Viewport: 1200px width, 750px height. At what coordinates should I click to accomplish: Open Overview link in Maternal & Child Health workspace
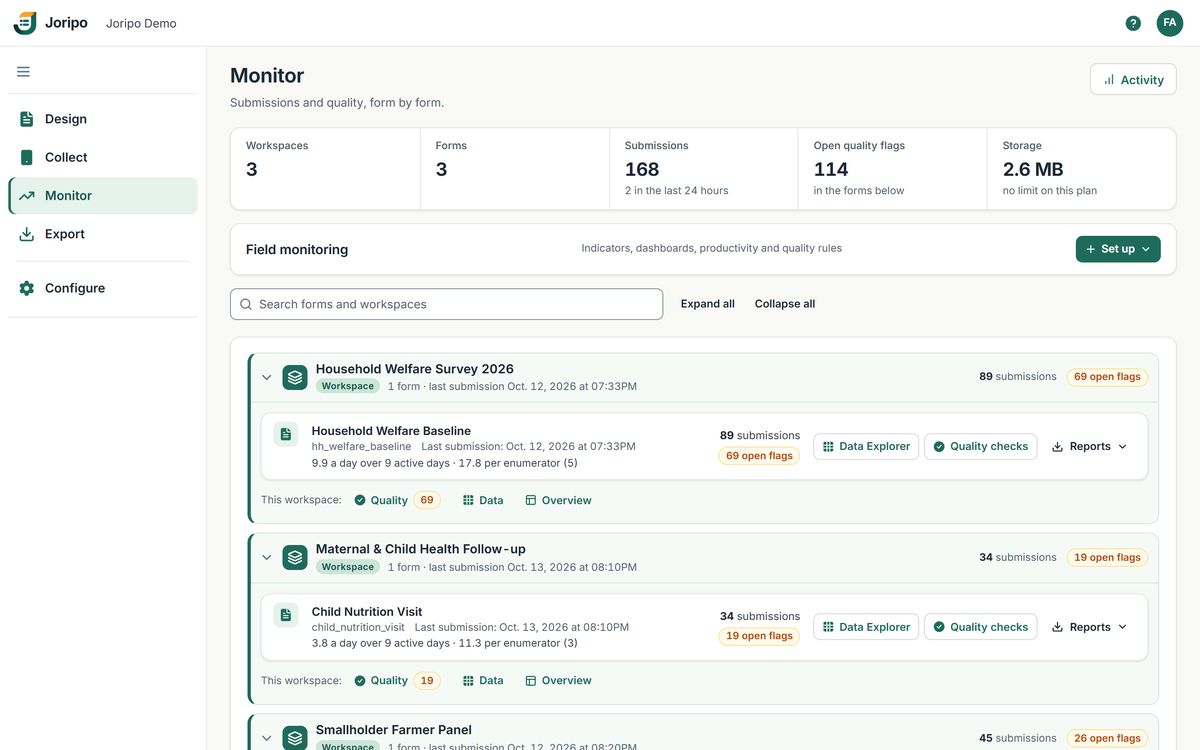point(558,681)
